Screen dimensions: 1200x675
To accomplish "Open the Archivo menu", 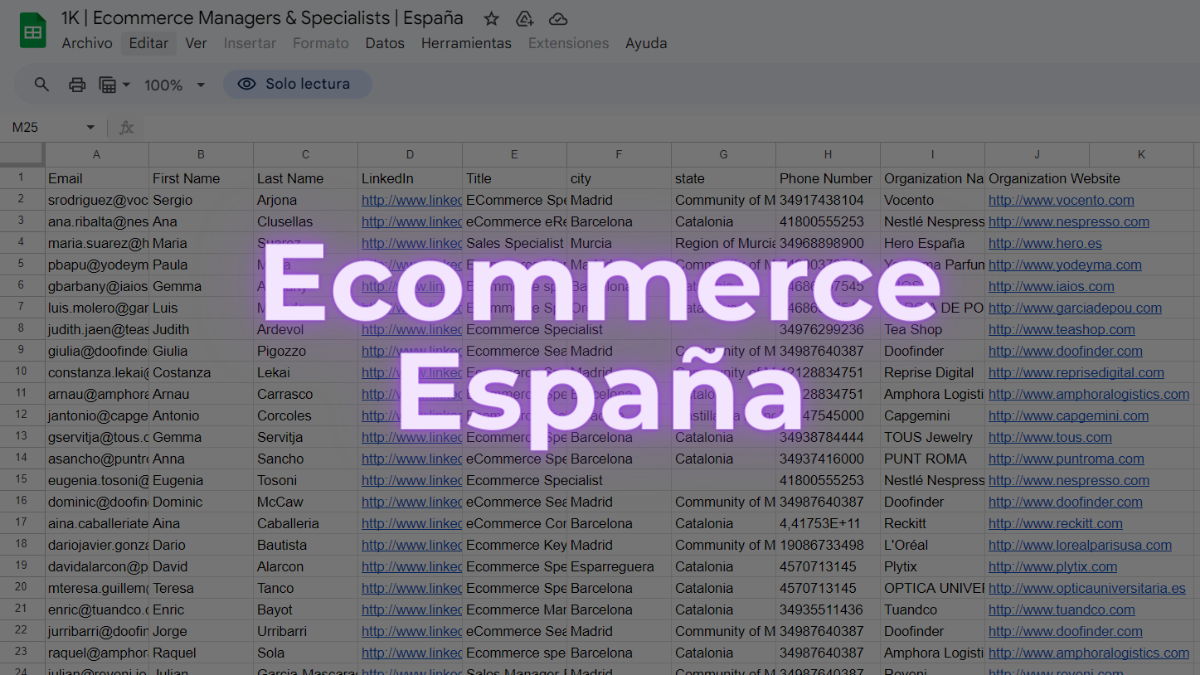I will [87, 43].
